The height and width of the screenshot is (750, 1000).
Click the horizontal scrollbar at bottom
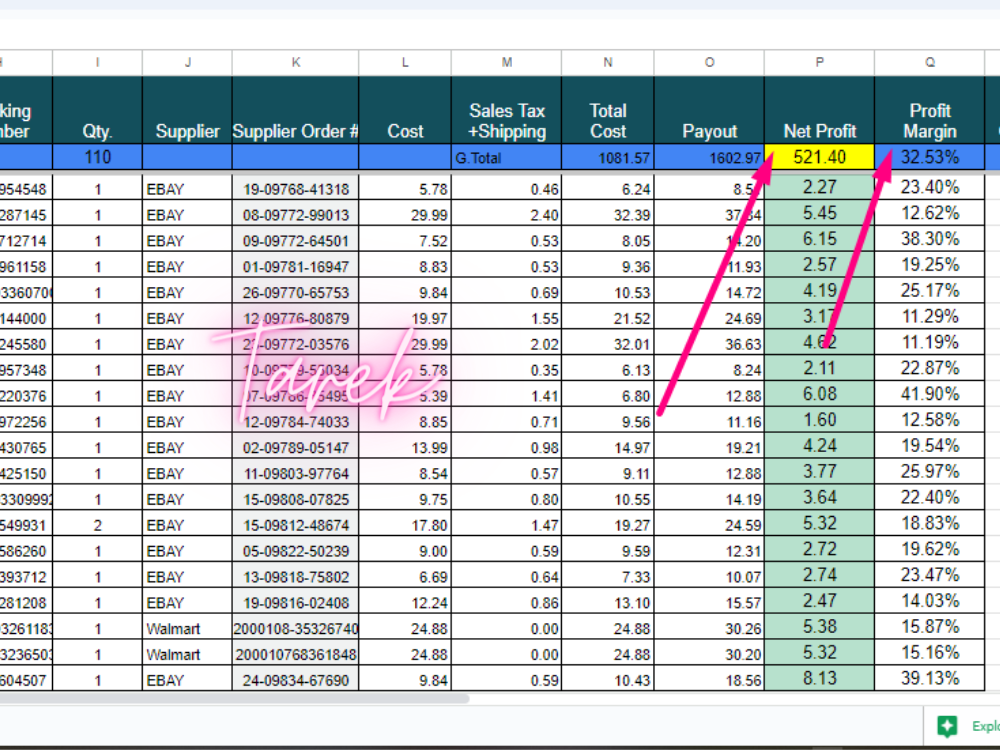[234, 698]
